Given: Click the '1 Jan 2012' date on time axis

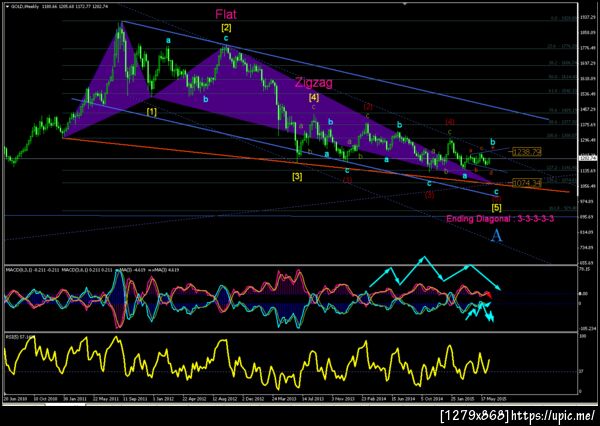Looking at the screenshot, I should coord(163,399).
